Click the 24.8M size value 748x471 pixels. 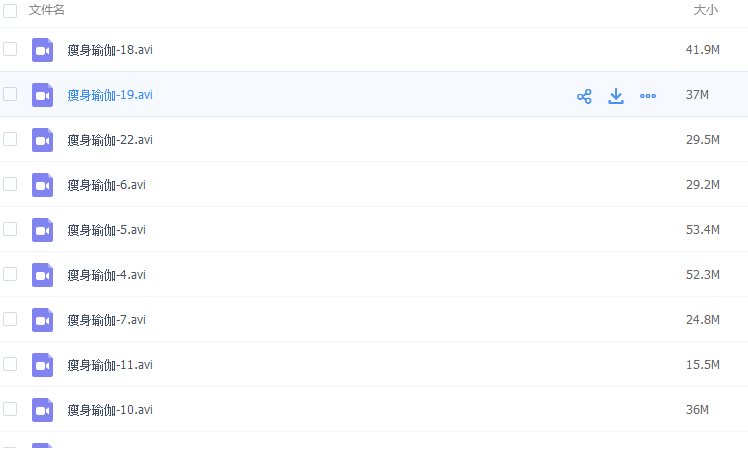703,320
